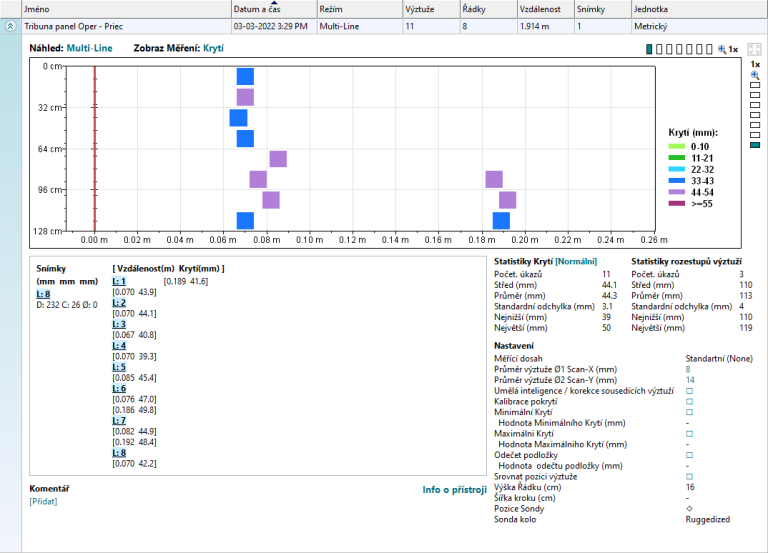Select the filled teal horizontal zoom box
The width and height of the screenshot is (768, 553).
pos(649,49)
